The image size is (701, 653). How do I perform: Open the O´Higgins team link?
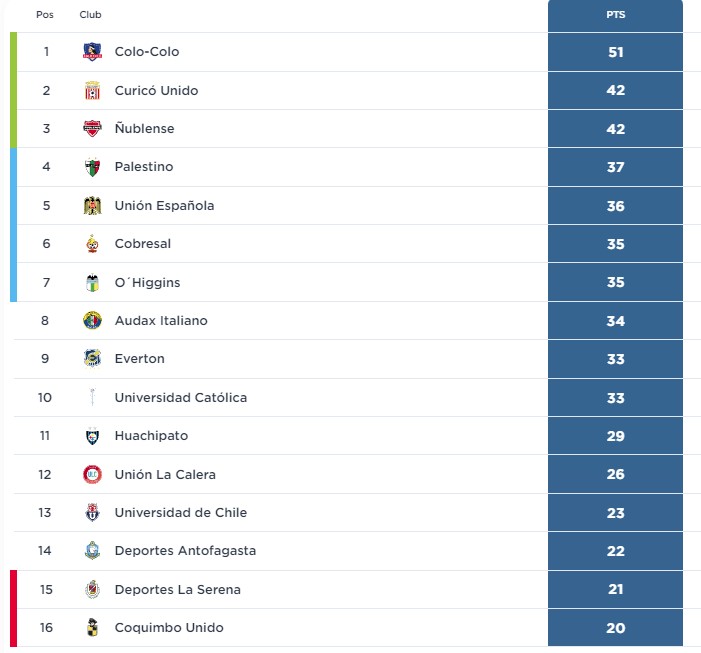tap(148, 282)
